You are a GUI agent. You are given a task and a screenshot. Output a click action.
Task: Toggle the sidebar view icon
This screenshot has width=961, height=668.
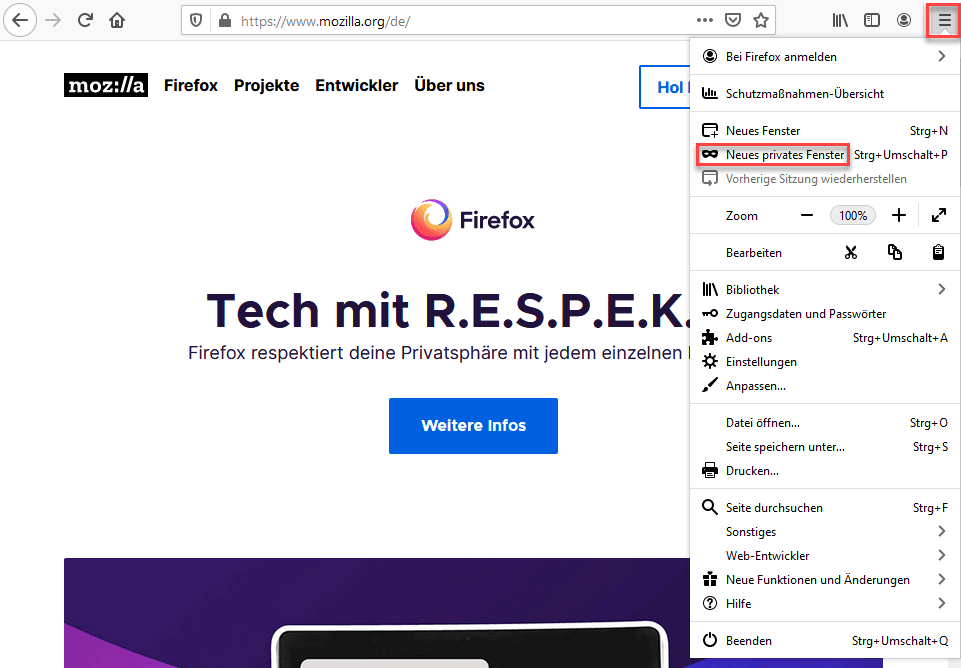[x=872, y=20]
